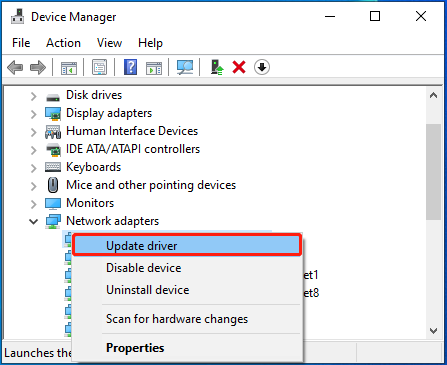Screen dimensions: 447x365
Task: Click the down-arrow Disable device toolbar icon
Action: tap(262, 67)
